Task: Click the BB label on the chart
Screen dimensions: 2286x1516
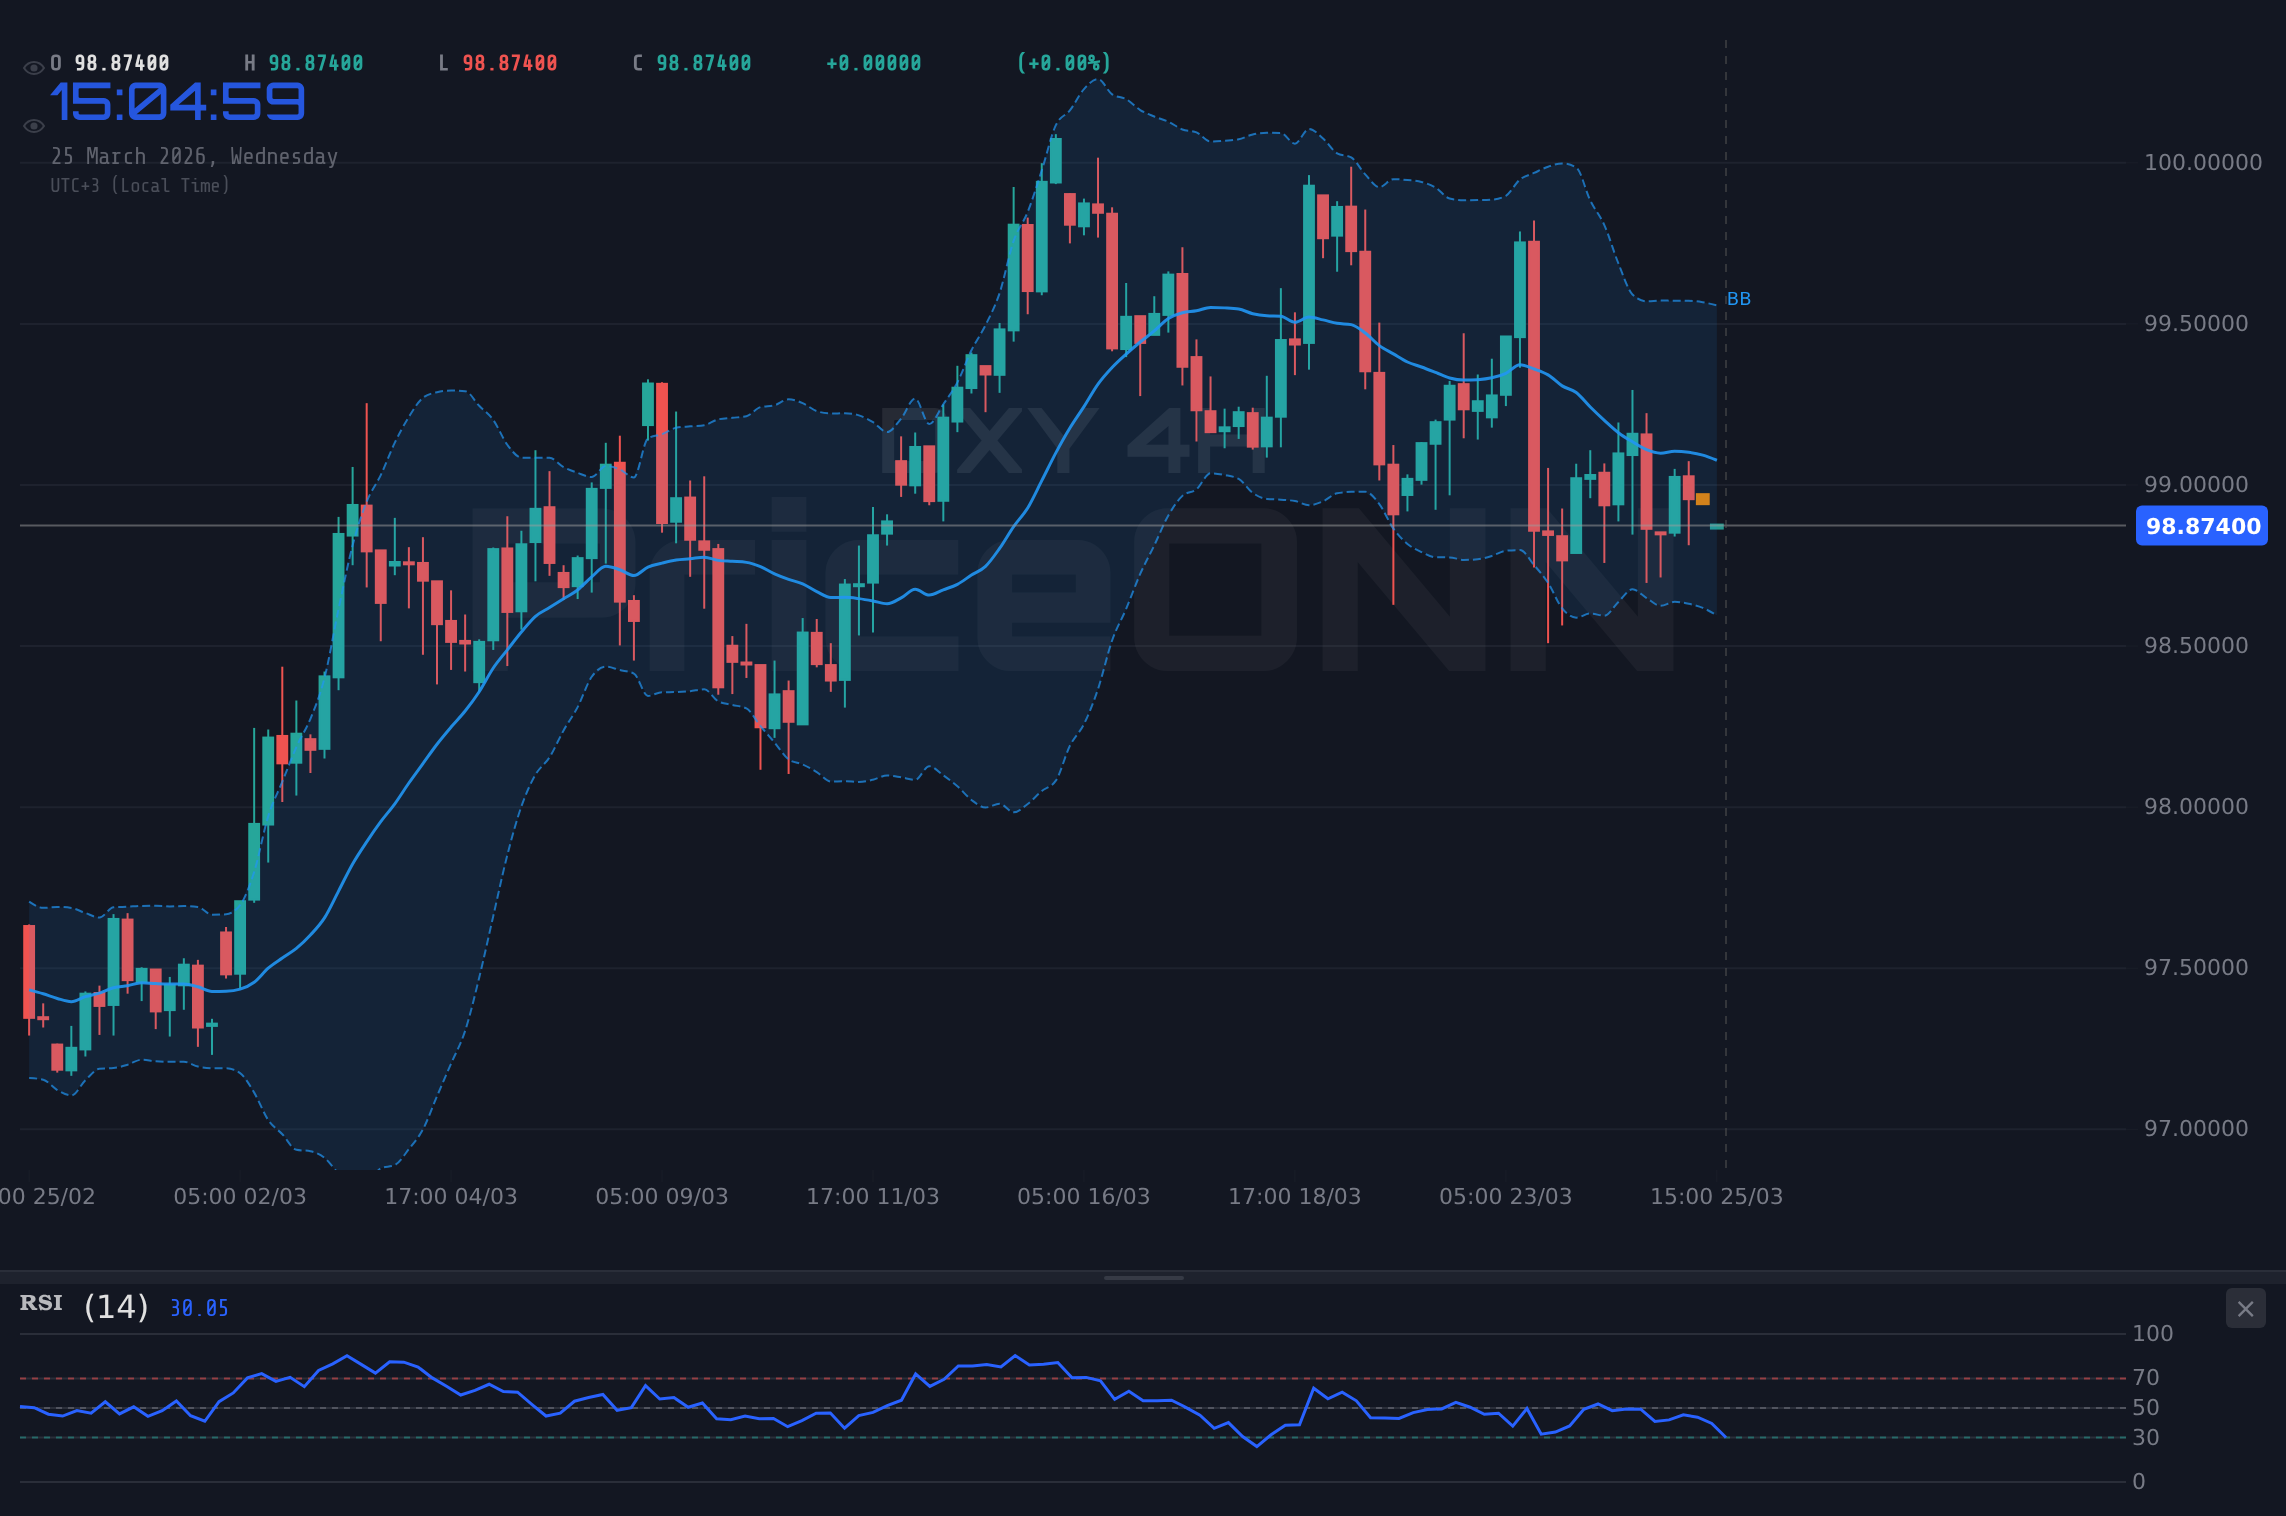Action: pos(1738,298)
